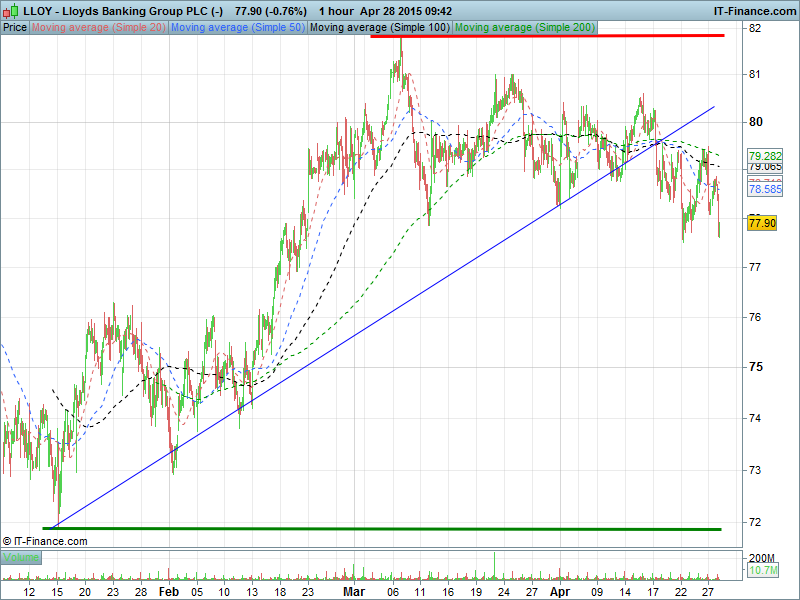Click the yellow 77.90 current price tag

click(x=762, y=223)
